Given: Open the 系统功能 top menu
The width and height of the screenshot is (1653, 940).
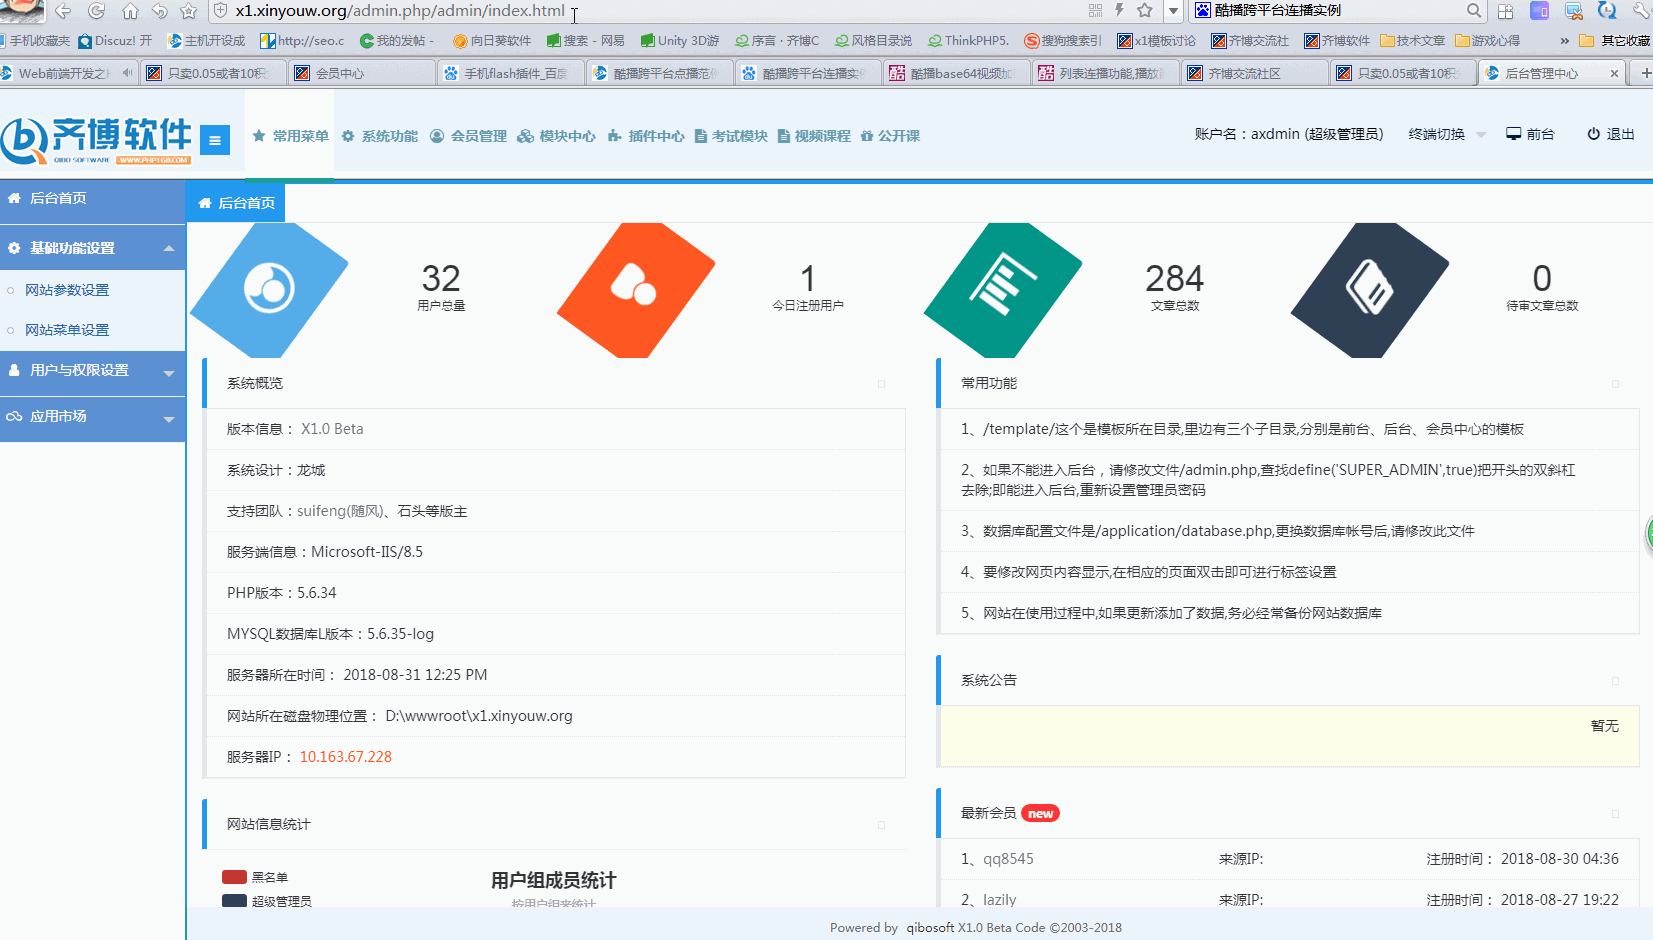Looking at the screenshot, I should click(380, 136).
